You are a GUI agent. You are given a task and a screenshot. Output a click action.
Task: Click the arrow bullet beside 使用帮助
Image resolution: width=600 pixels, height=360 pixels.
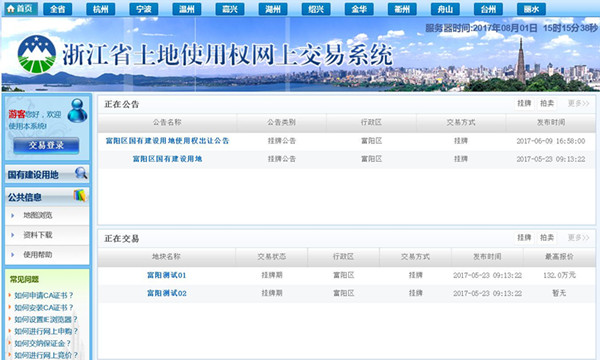(x=13, y=254)
